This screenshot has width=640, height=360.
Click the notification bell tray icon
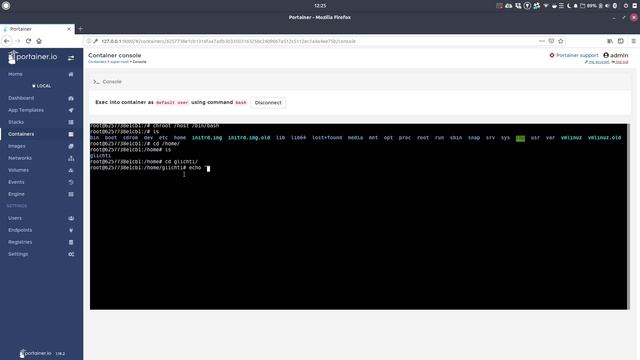tap(576, 6)
